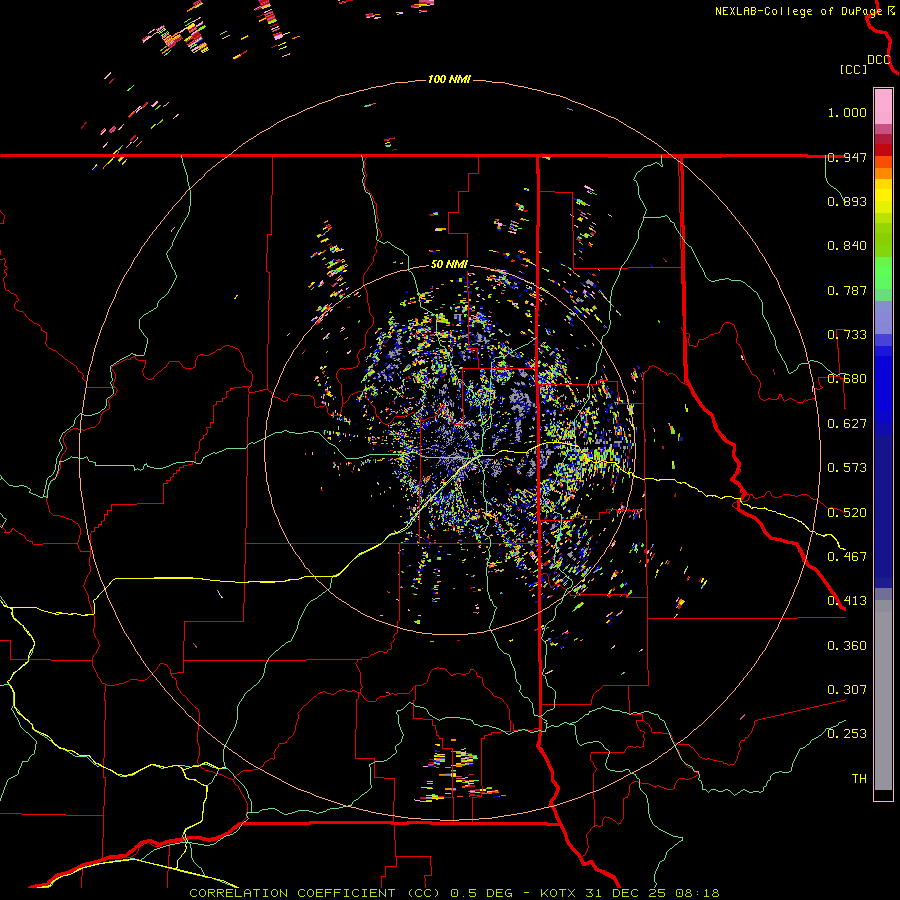Viewport: 900px width, 900px height.
Task: Click the '50 NMI' range ring label
Action: point(449,265)
